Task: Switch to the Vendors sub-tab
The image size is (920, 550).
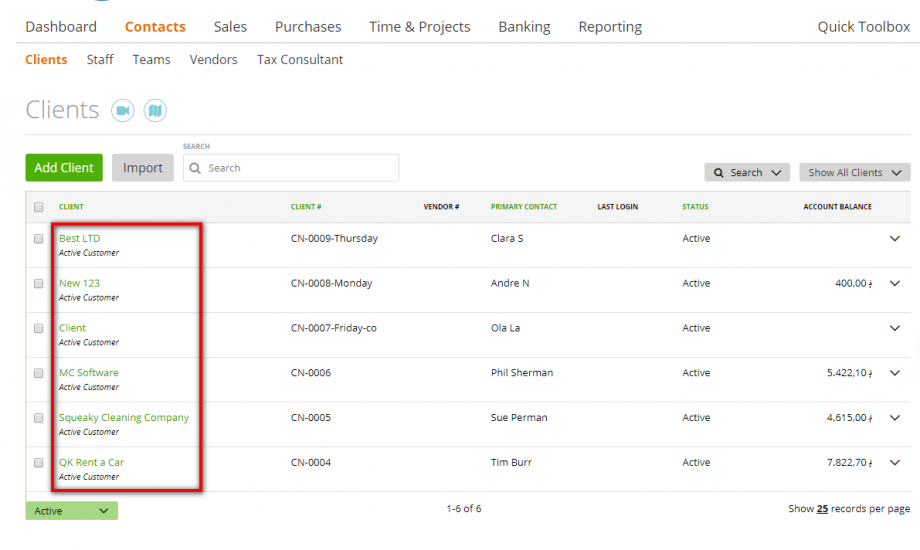Action: pos(214,60)
